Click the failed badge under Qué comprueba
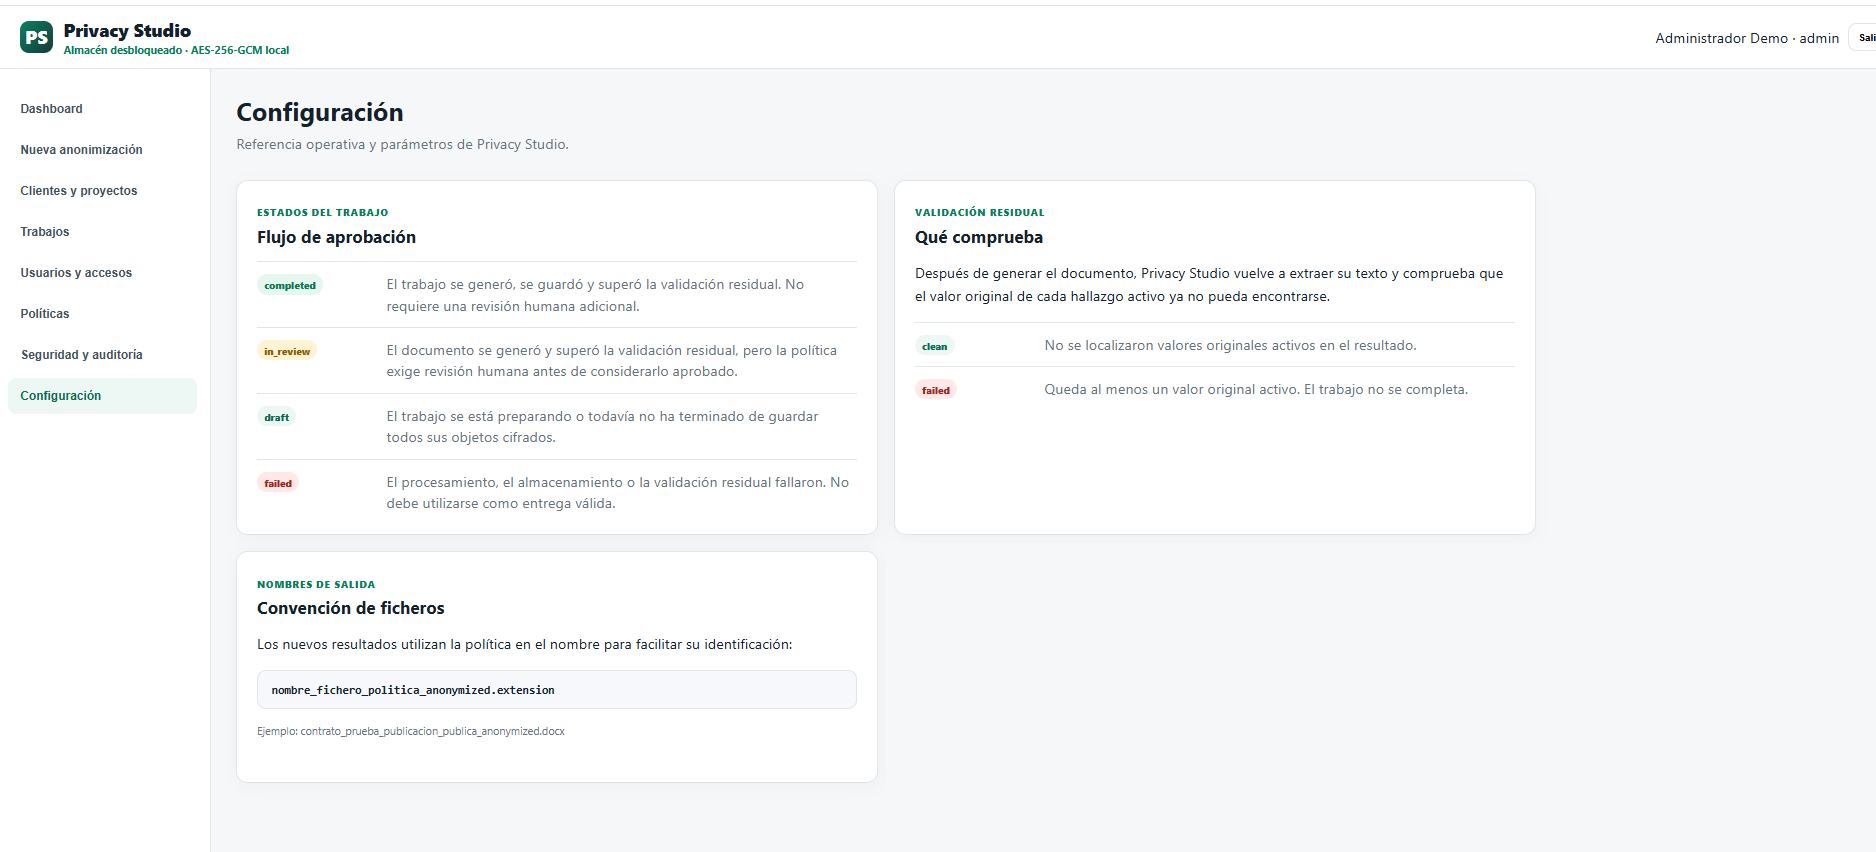Screen dimensions: 1876x852 936,390
